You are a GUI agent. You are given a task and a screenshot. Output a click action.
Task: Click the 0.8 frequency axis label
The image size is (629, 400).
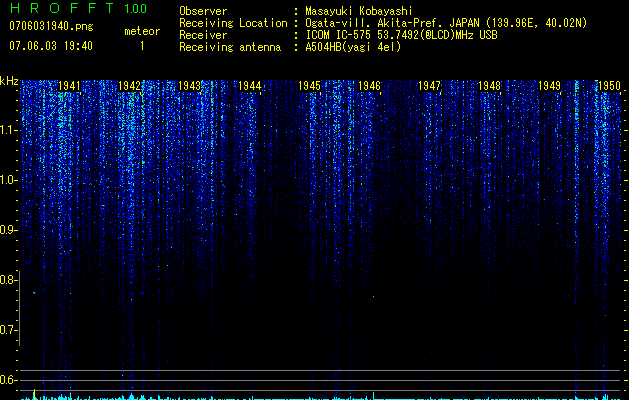[x=9, y=280]
